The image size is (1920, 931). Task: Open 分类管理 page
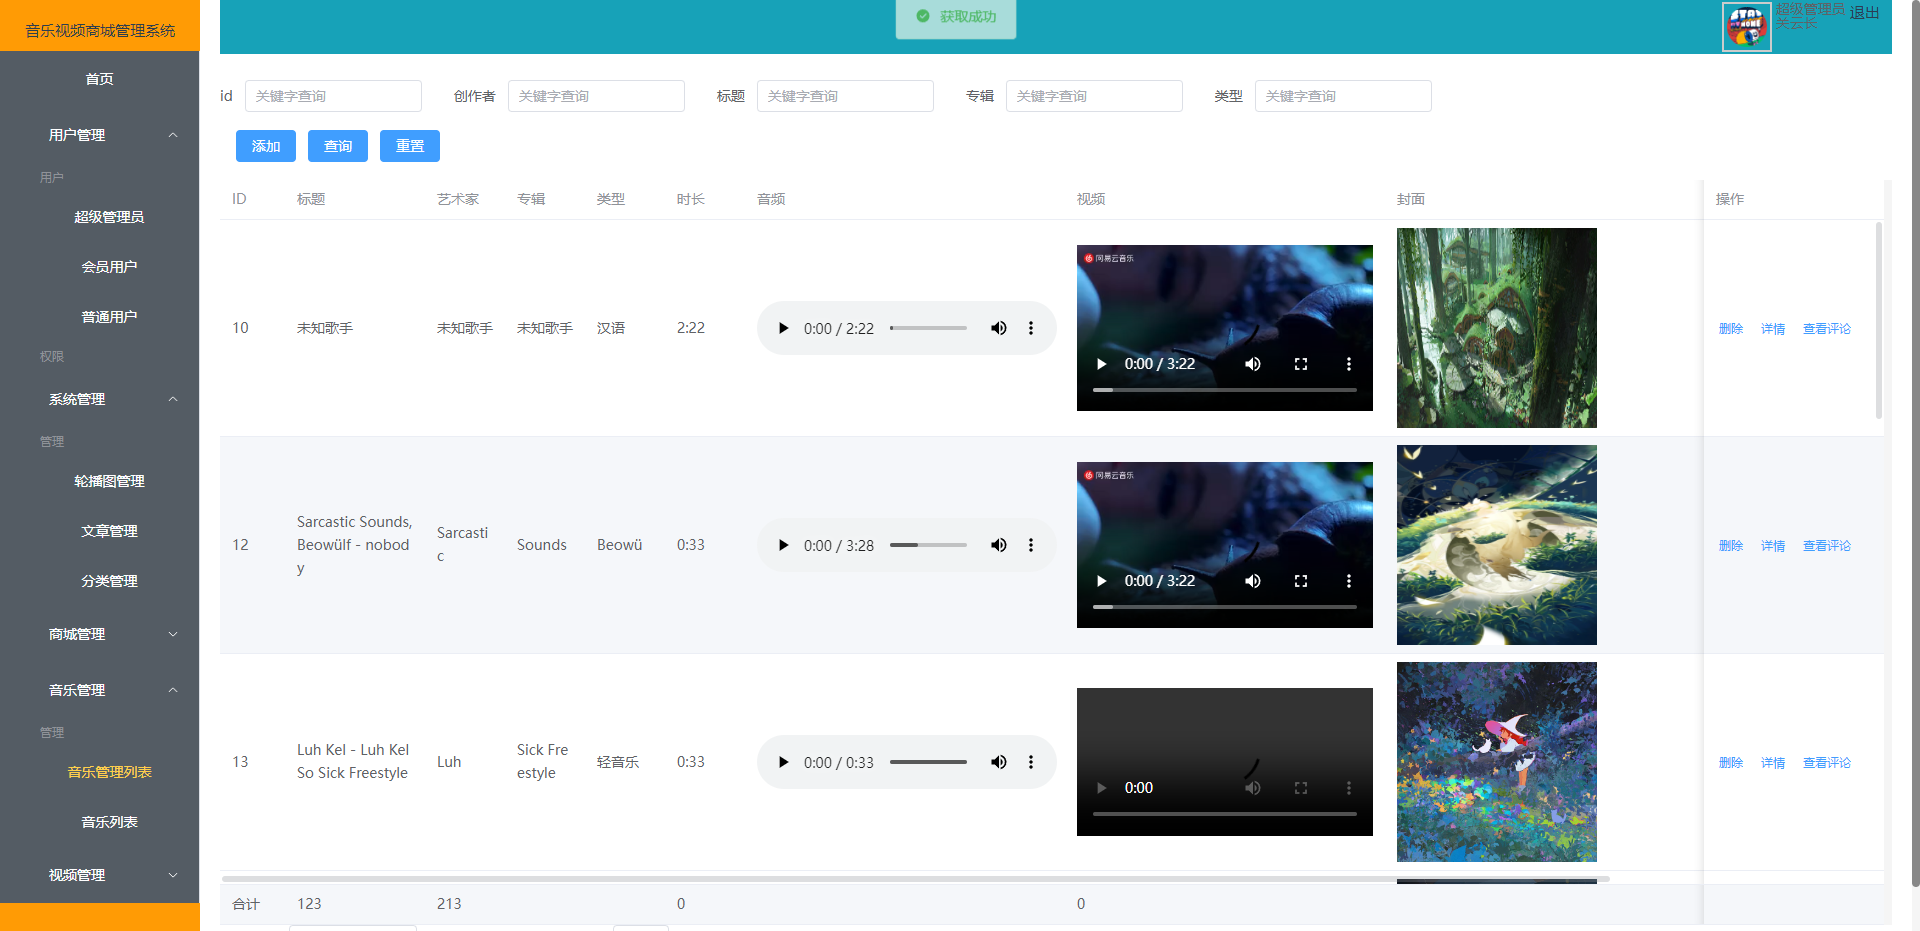tap(109, 581)
